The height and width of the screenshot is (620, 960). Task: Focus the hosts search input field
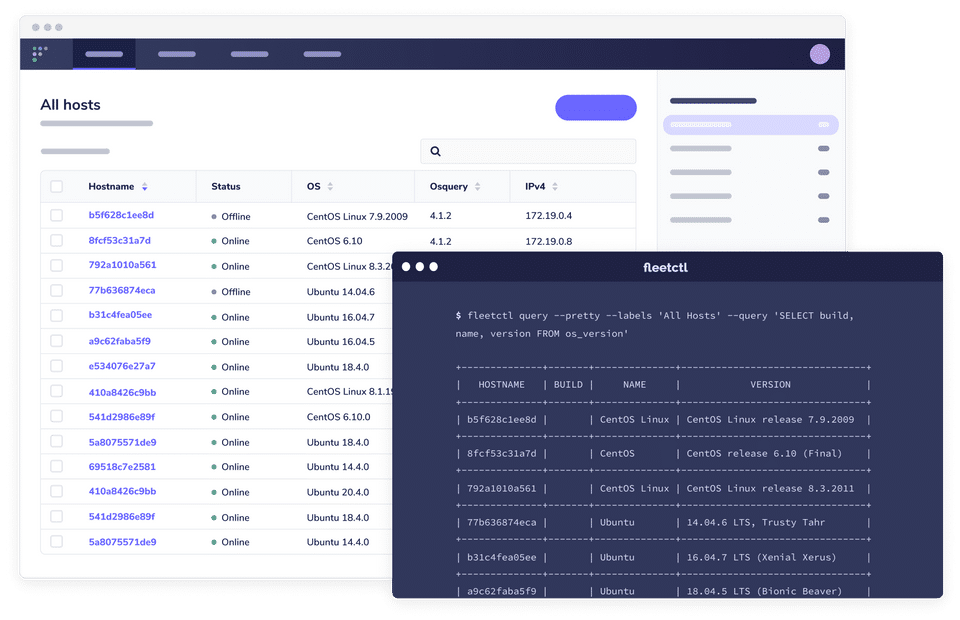click(x=528, y=151)
